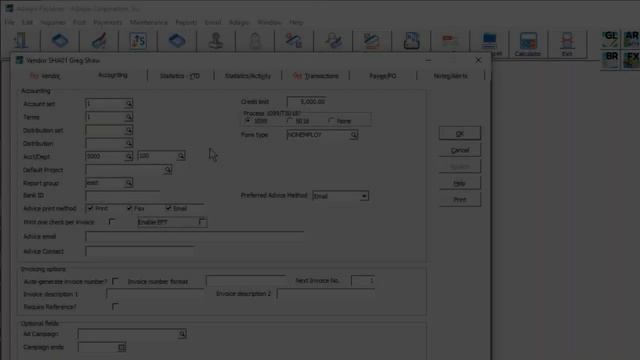Click the calendar 15 toolbar icon
Image resolution: width=640 pixels, height=360 pixels.
pos(138,41)
